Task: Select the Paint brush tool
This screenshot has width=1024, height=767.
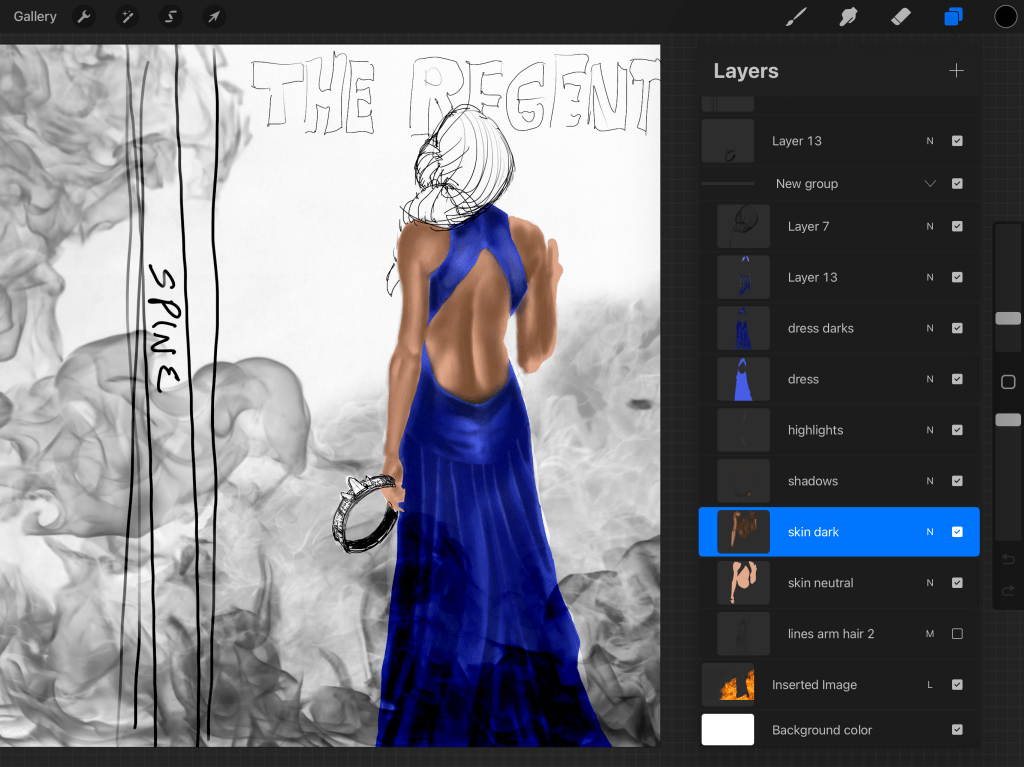Action: click(x=796, y=17)
